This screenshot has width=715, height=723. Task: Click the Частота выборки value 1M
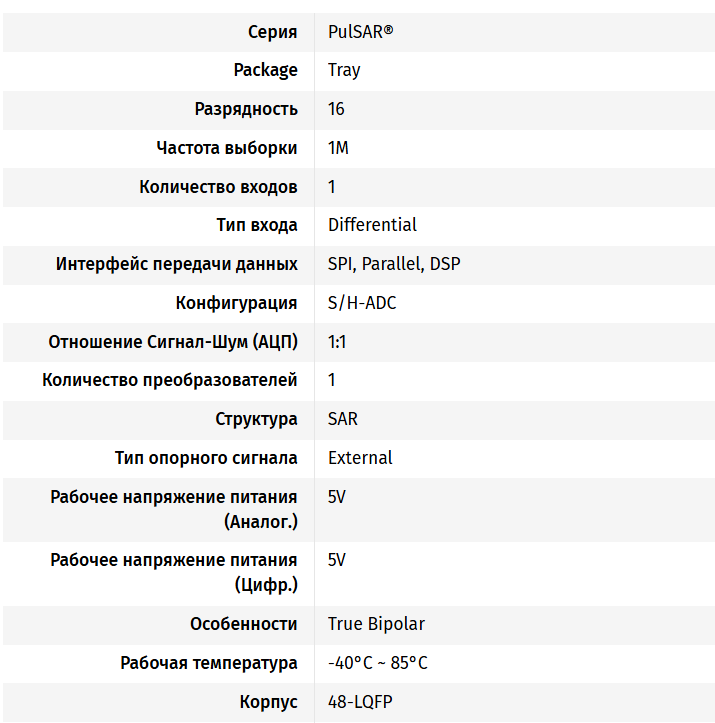338,148
